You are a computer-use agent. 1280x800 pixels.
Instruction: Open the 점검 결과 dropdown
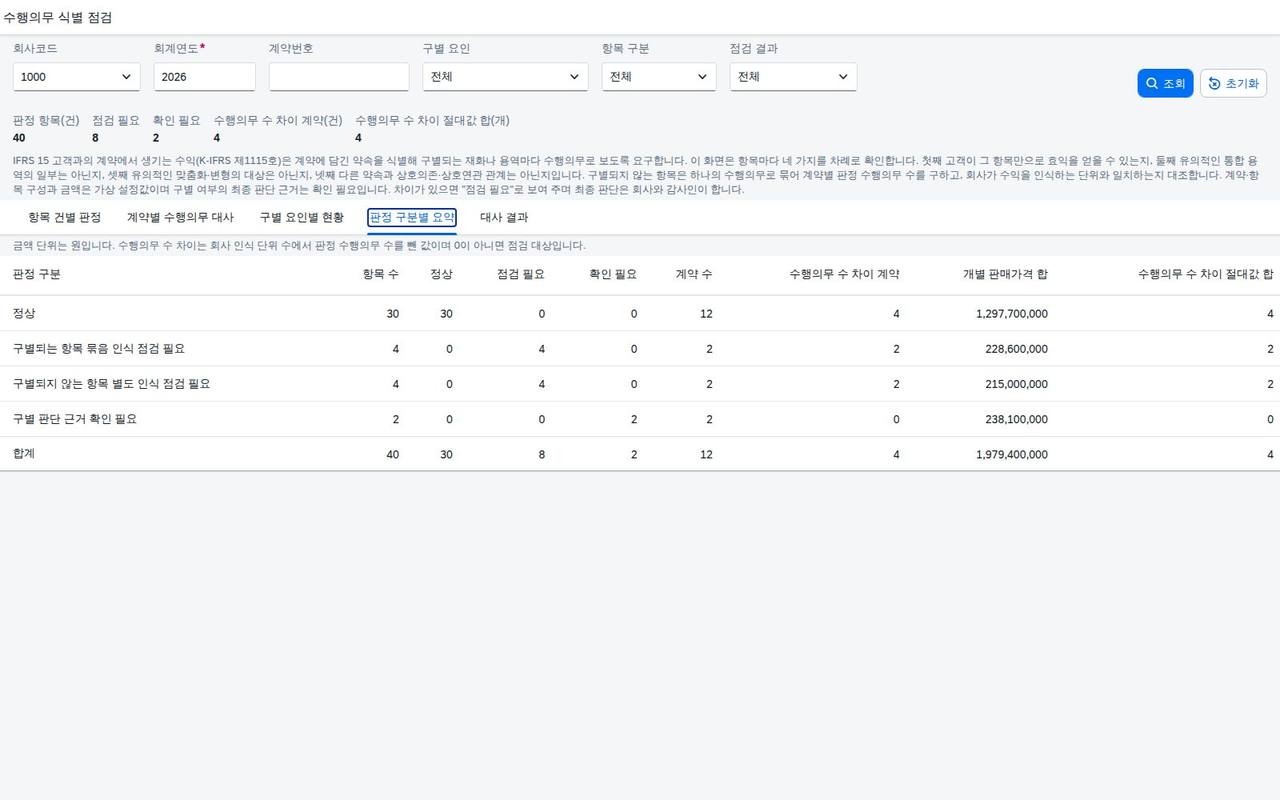tap(793, 77)
